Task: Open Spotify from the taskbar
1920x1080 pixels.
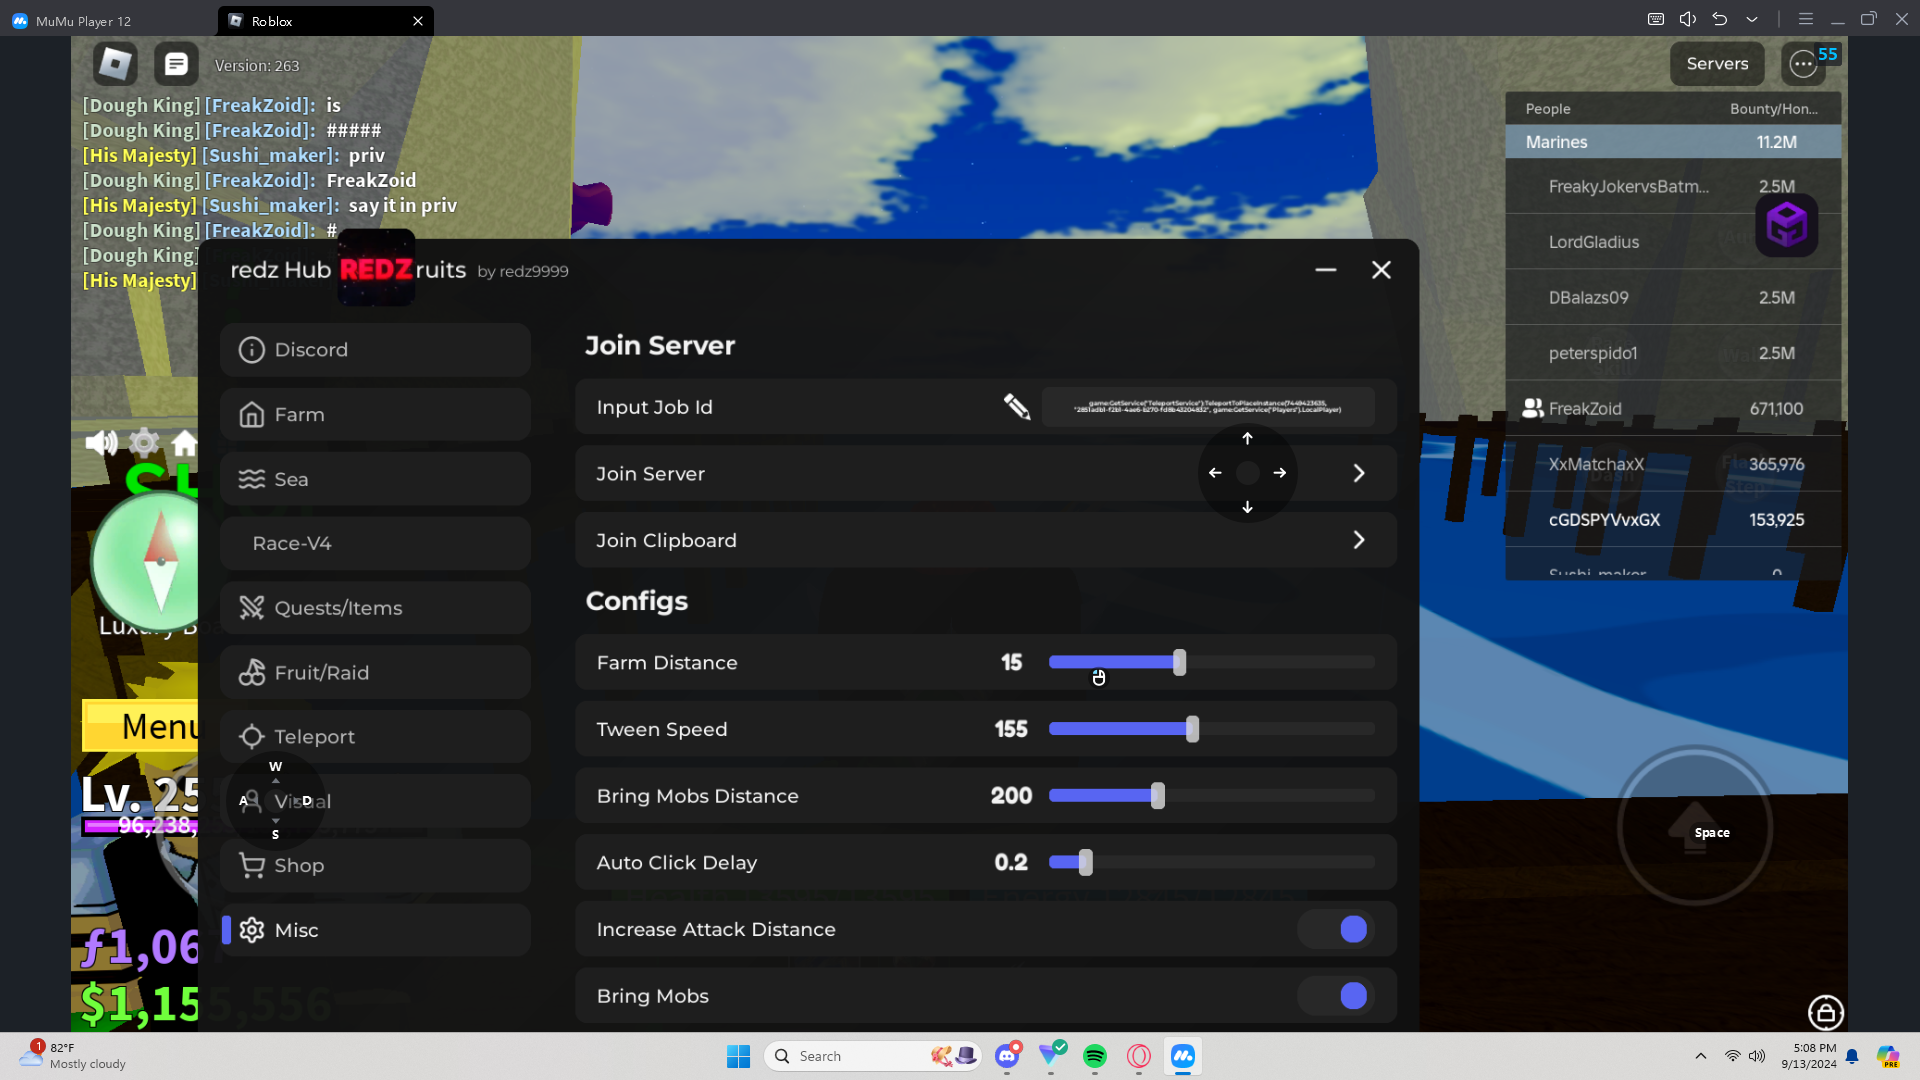Action: click(1095, 1056)
